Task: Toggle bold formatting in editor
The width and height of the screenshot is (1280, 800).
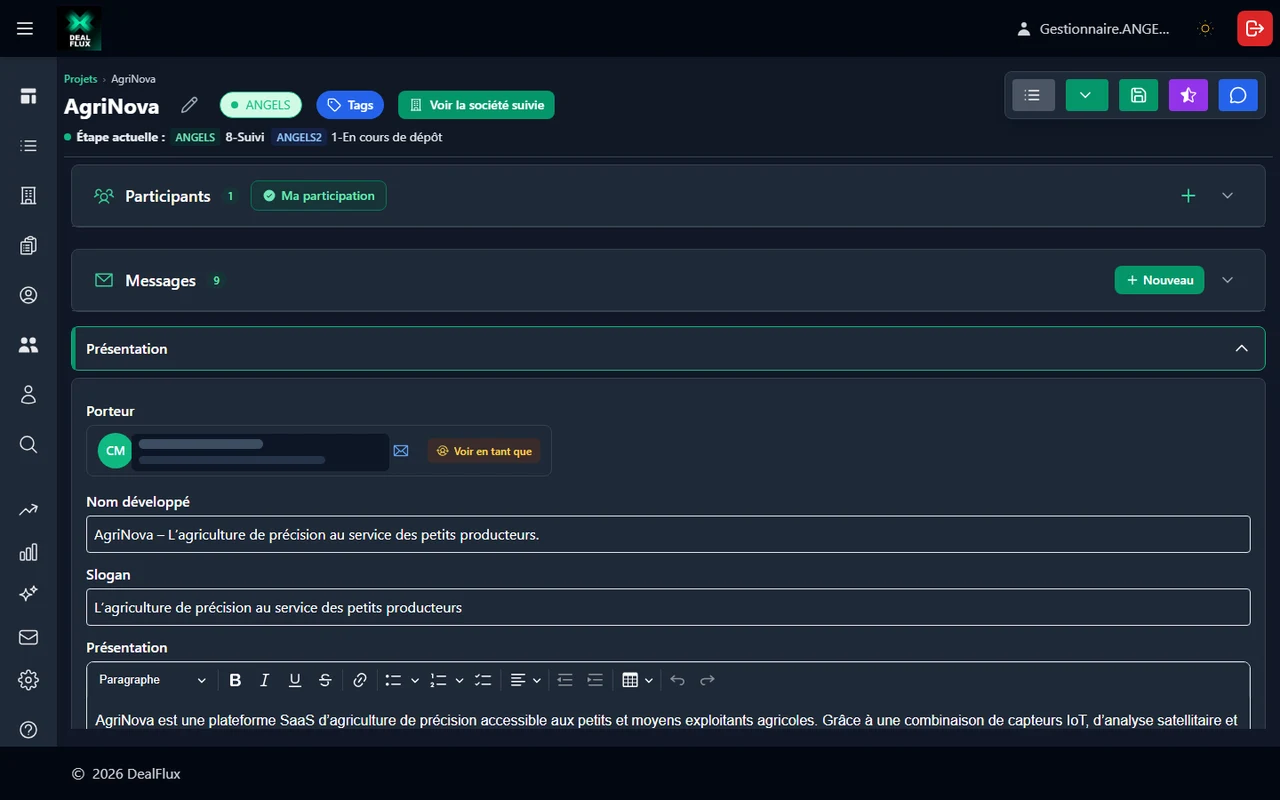Action: tap(235, 680)
